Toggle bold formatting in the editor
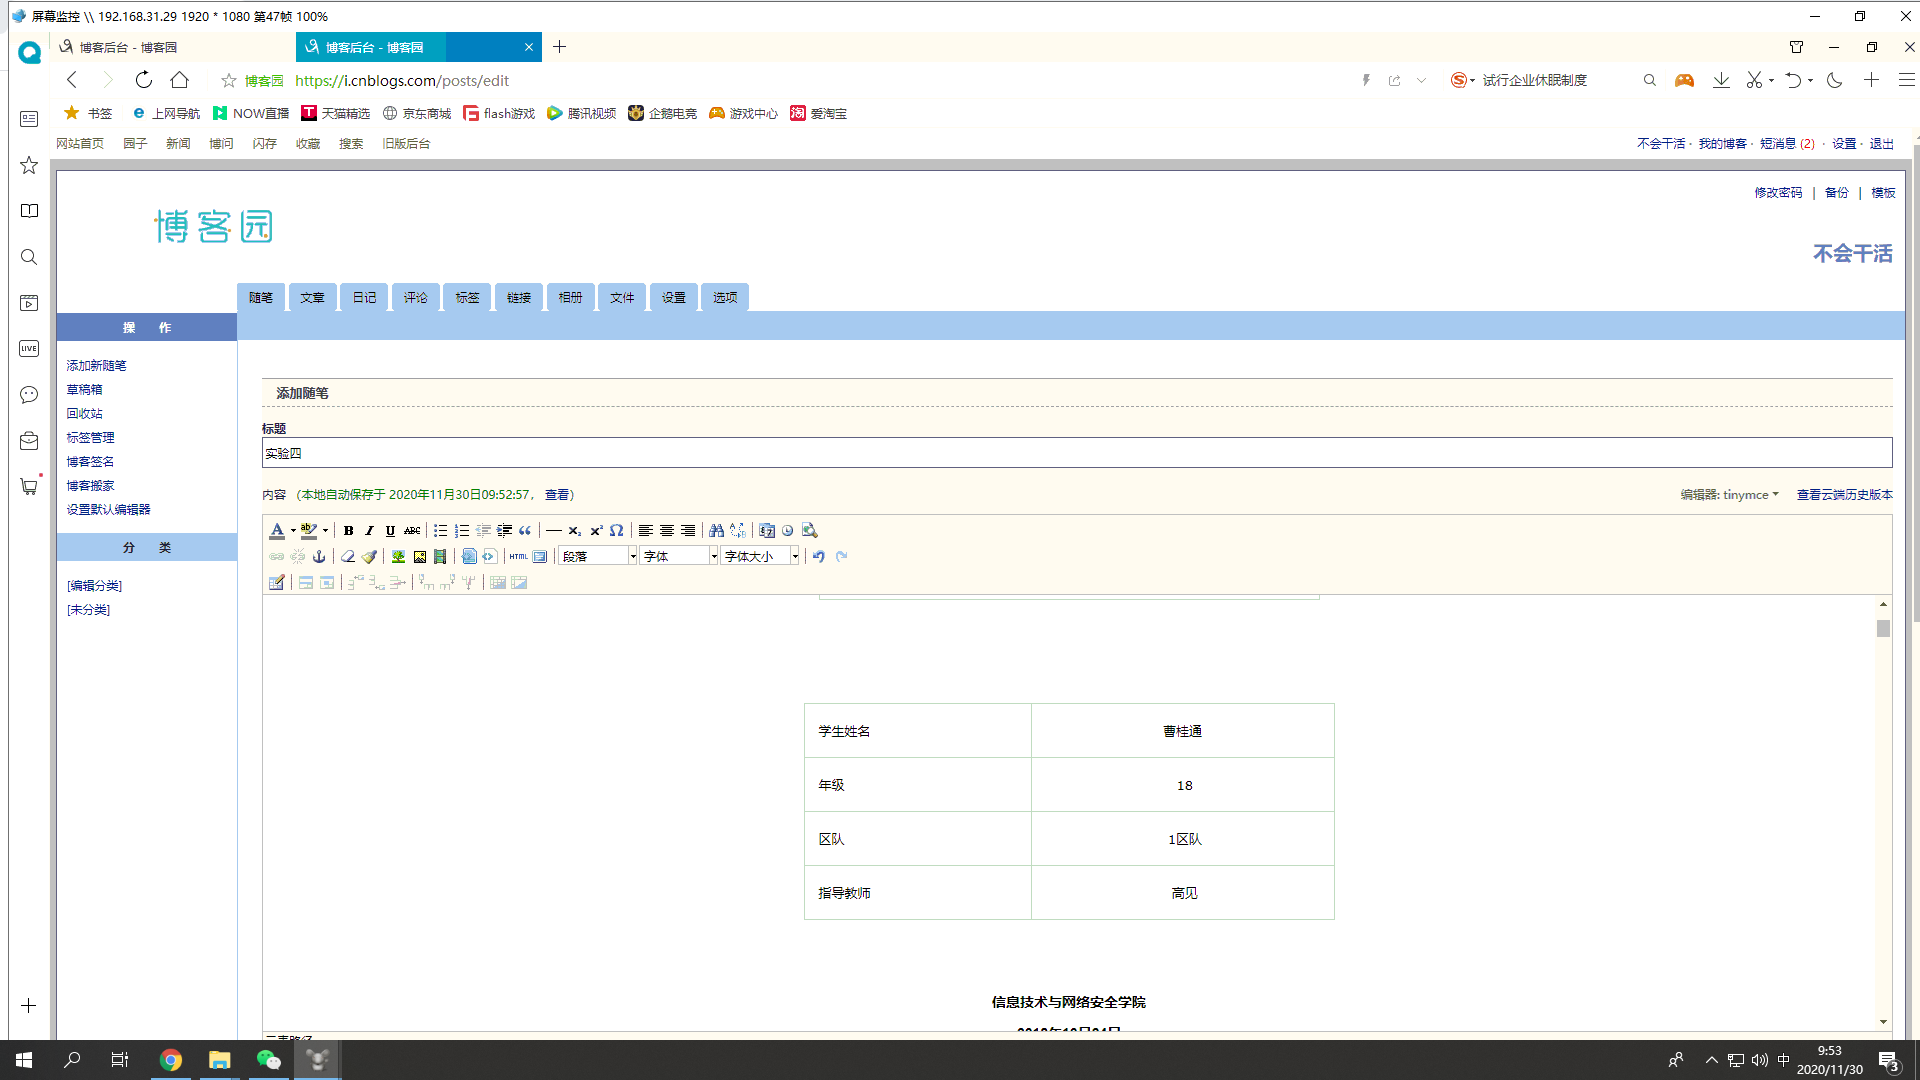 tap(348, 531)
